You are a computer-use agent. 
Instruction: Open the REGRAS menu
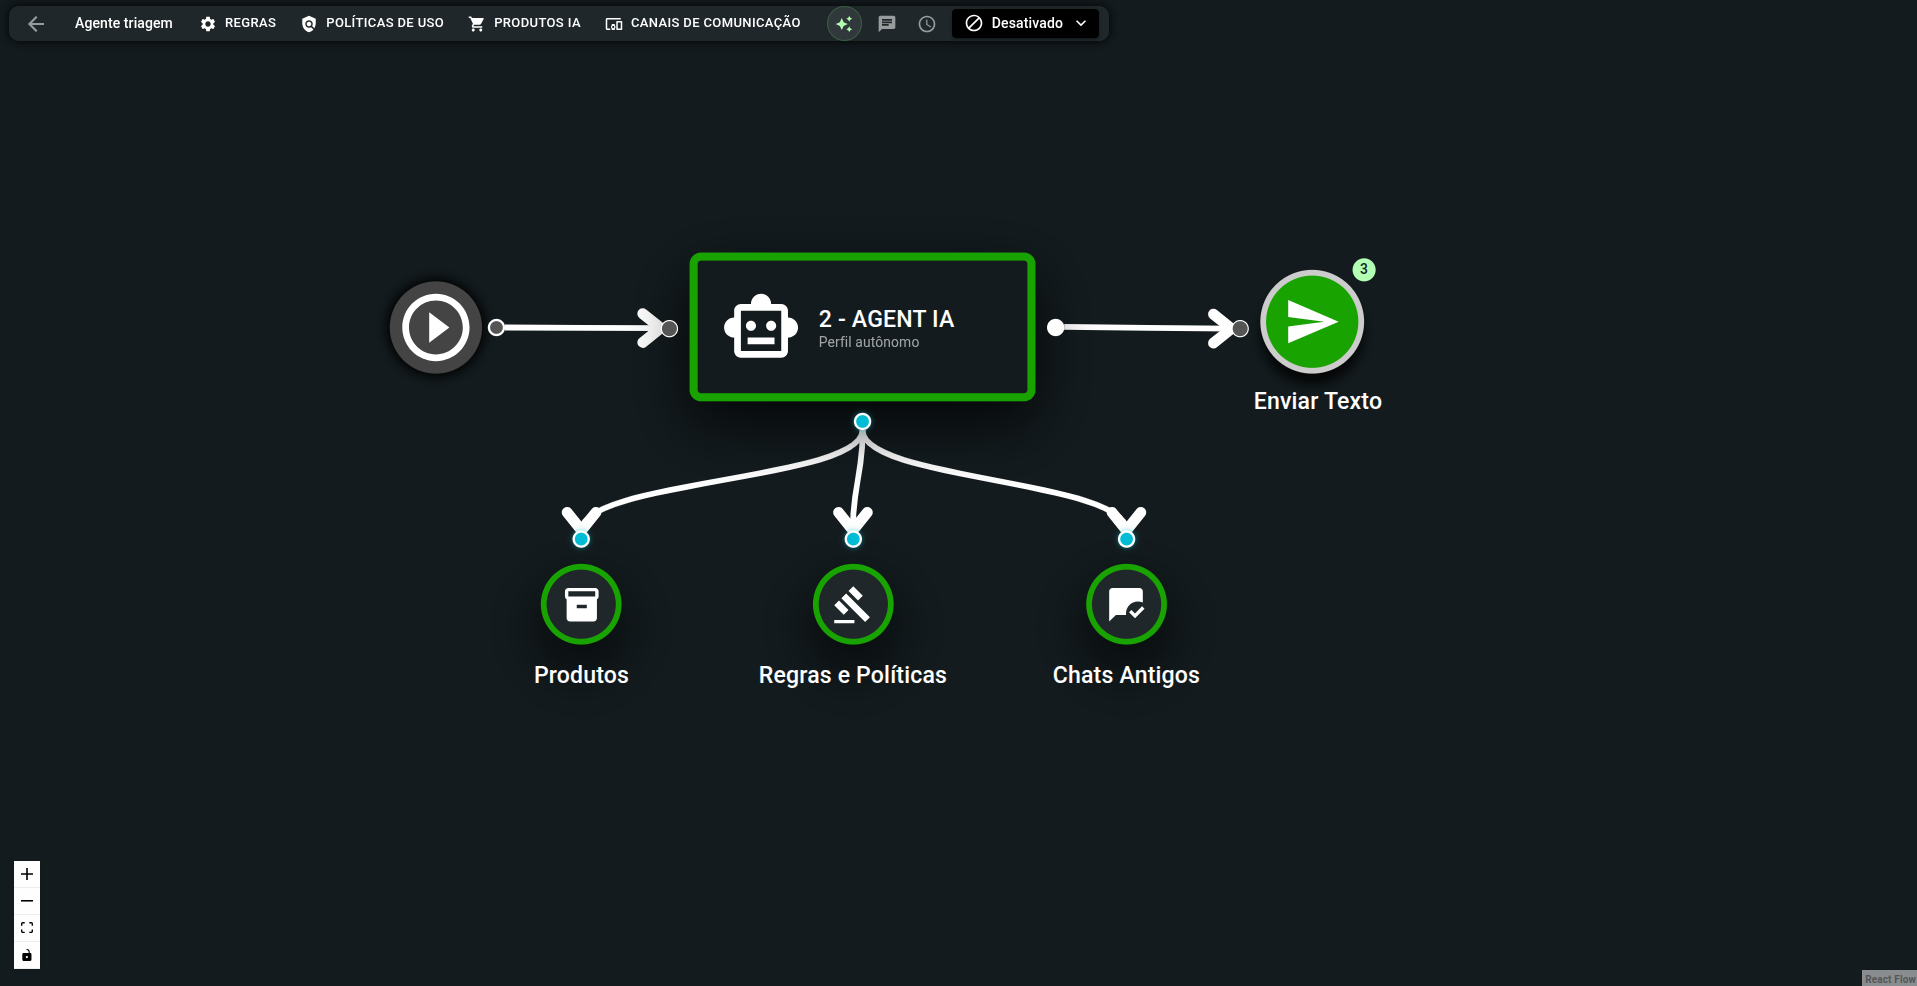(x=238, y=23)
